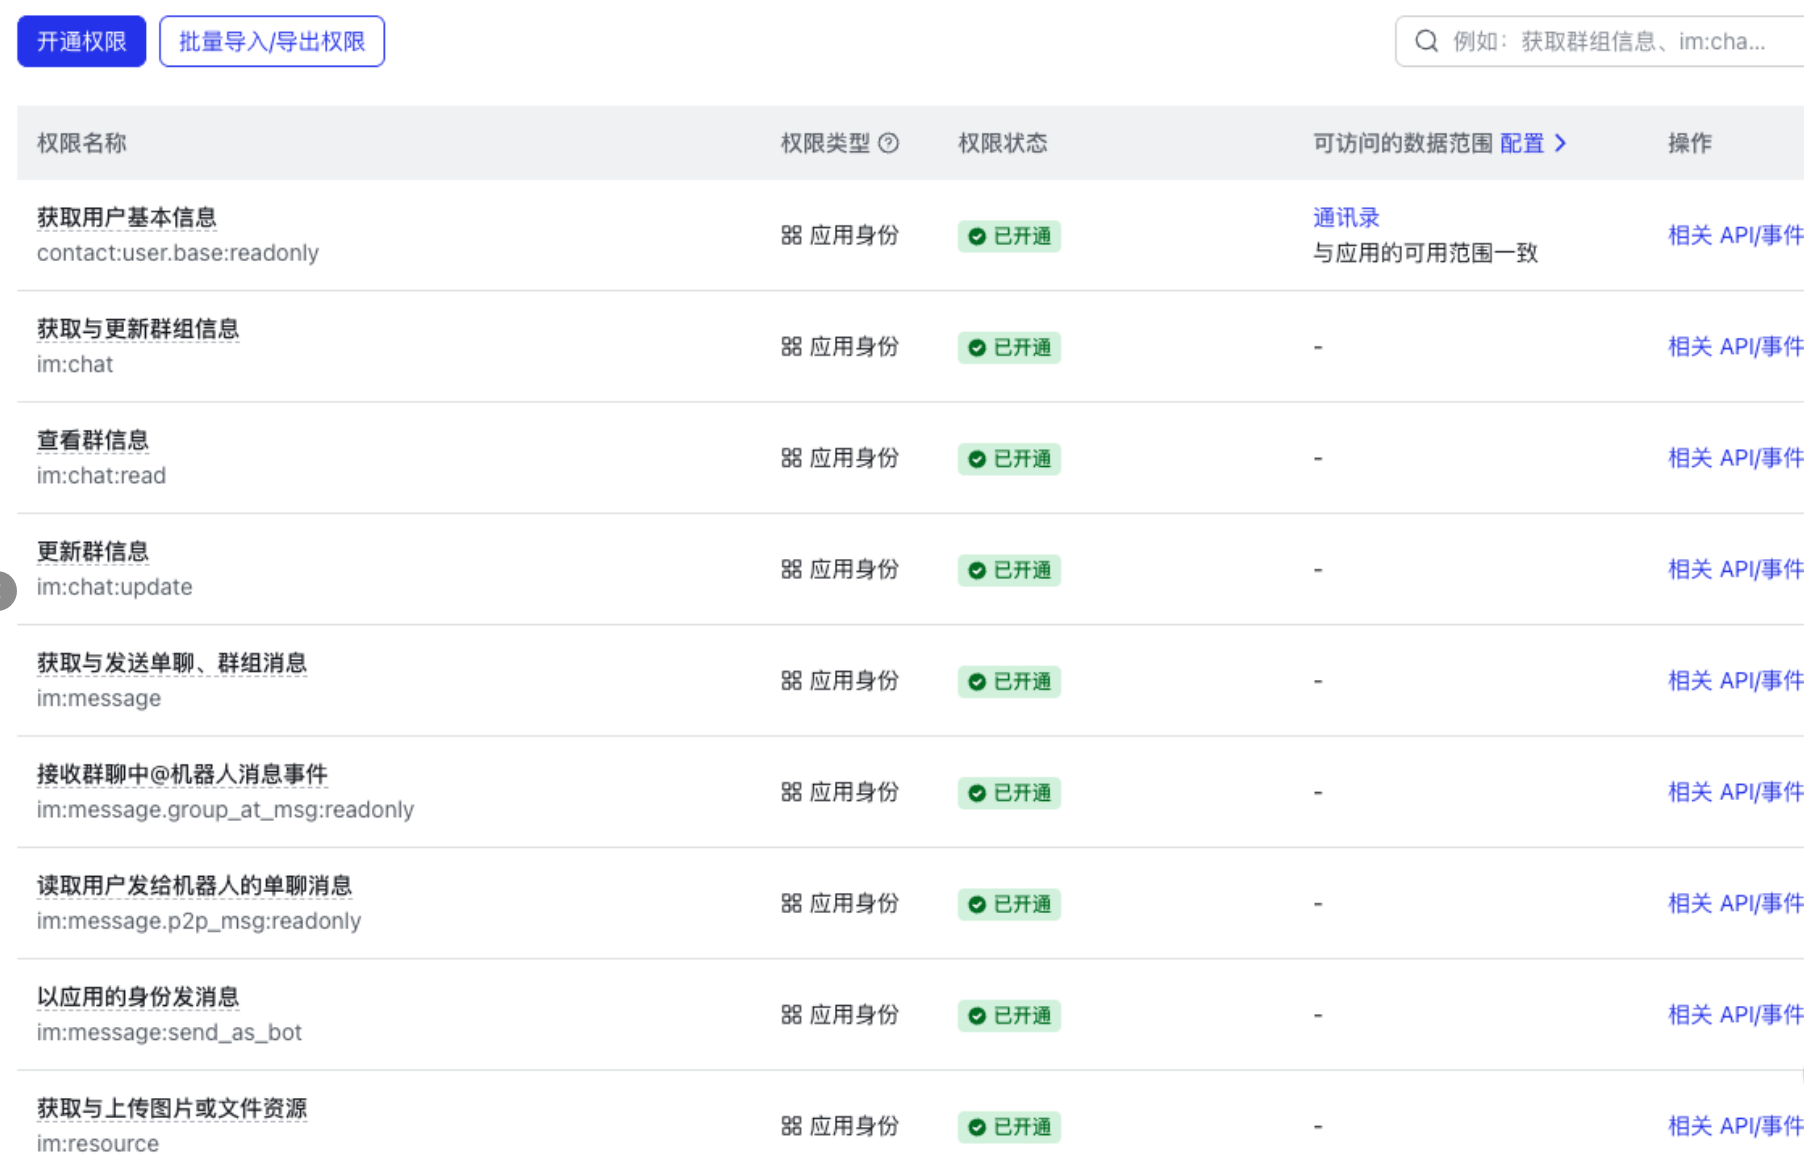Select permission name 接收群聊中@机器人消息事件
The width and height of the screenshot is (1804, 1165).
[182, 774]
